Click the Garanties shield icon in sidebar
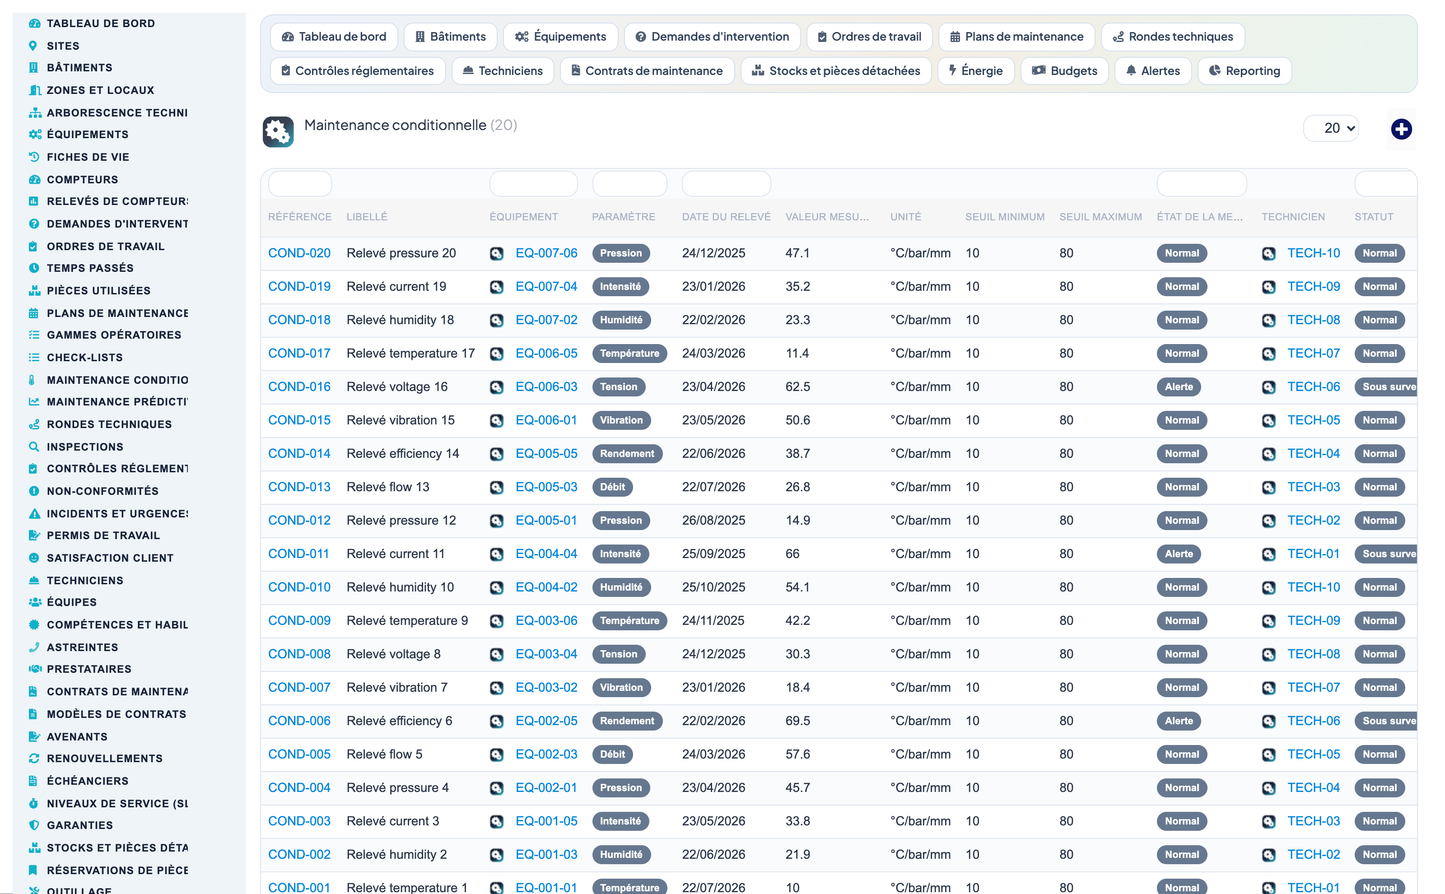The image size is (1445, 894). point(34,825)
